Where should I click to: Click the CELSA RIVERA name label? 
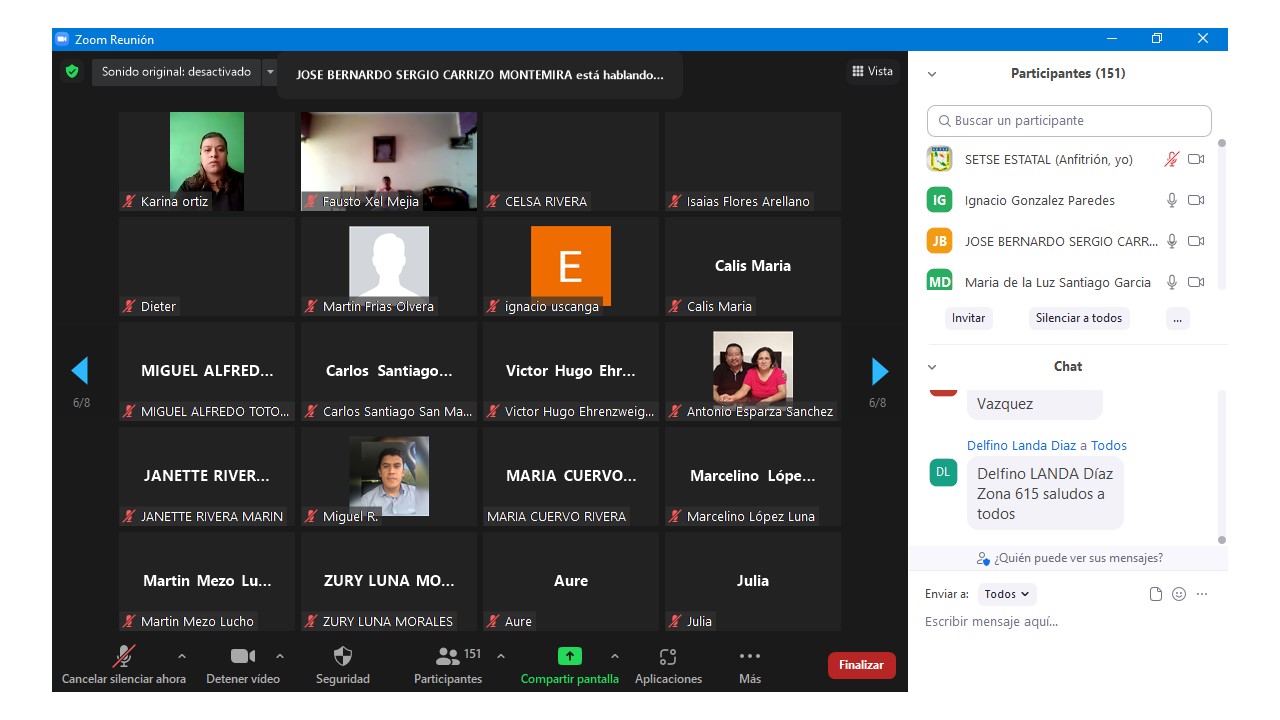pyautogui.click(x=546, y=202)
